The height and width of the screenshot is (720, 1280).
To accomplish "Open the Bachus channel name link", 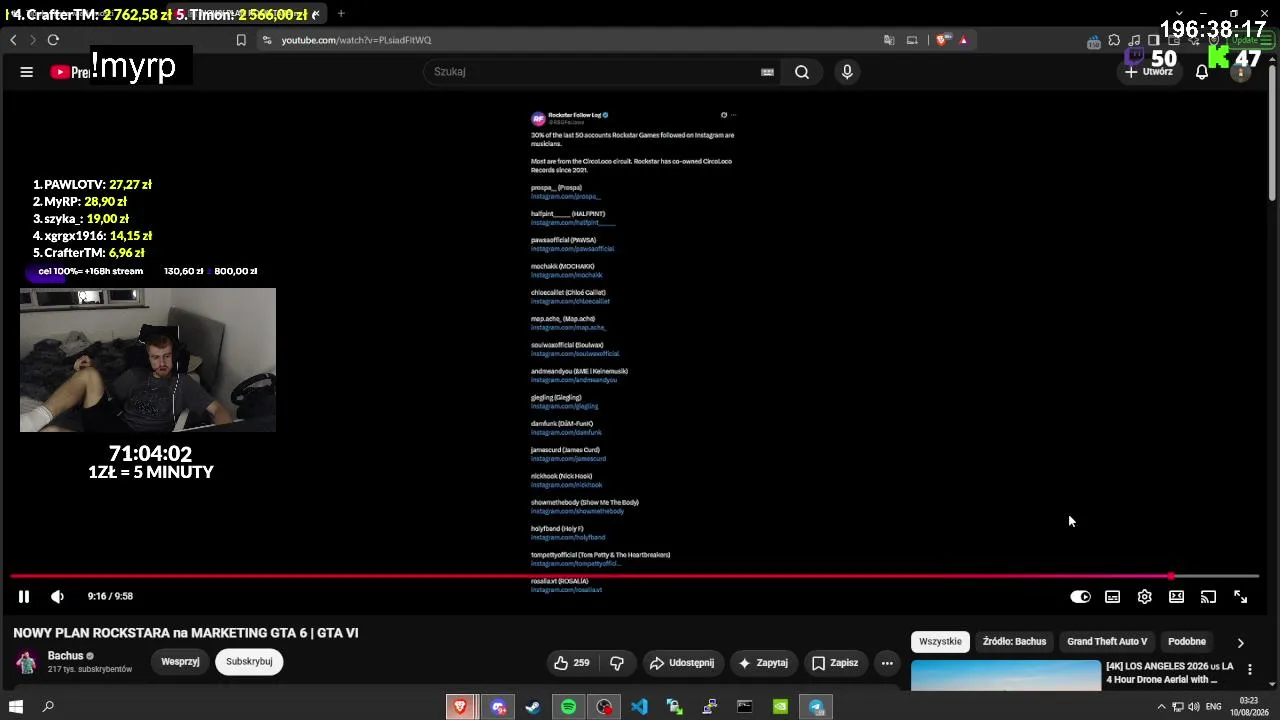I will [65, 656].
